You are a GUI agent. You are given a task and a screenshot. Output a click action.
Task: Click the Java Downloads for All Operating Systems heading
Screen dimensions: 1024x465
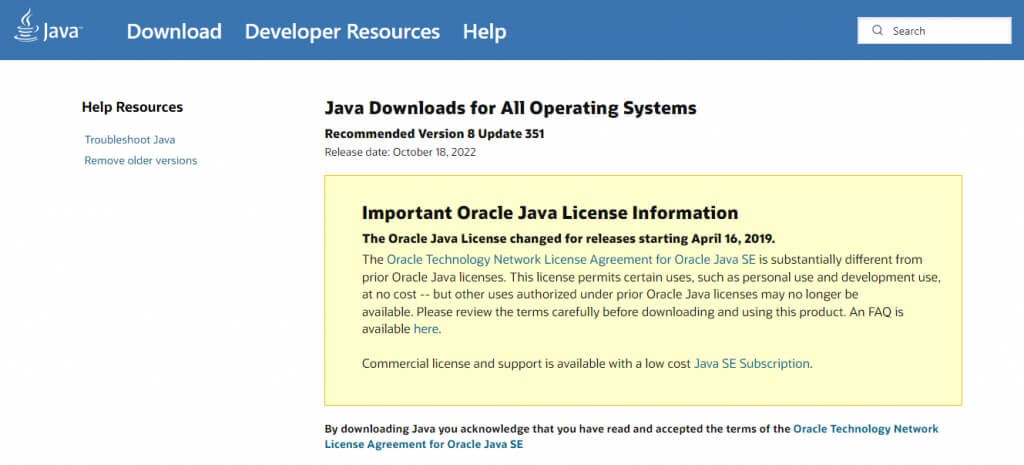tap(510, 108)
